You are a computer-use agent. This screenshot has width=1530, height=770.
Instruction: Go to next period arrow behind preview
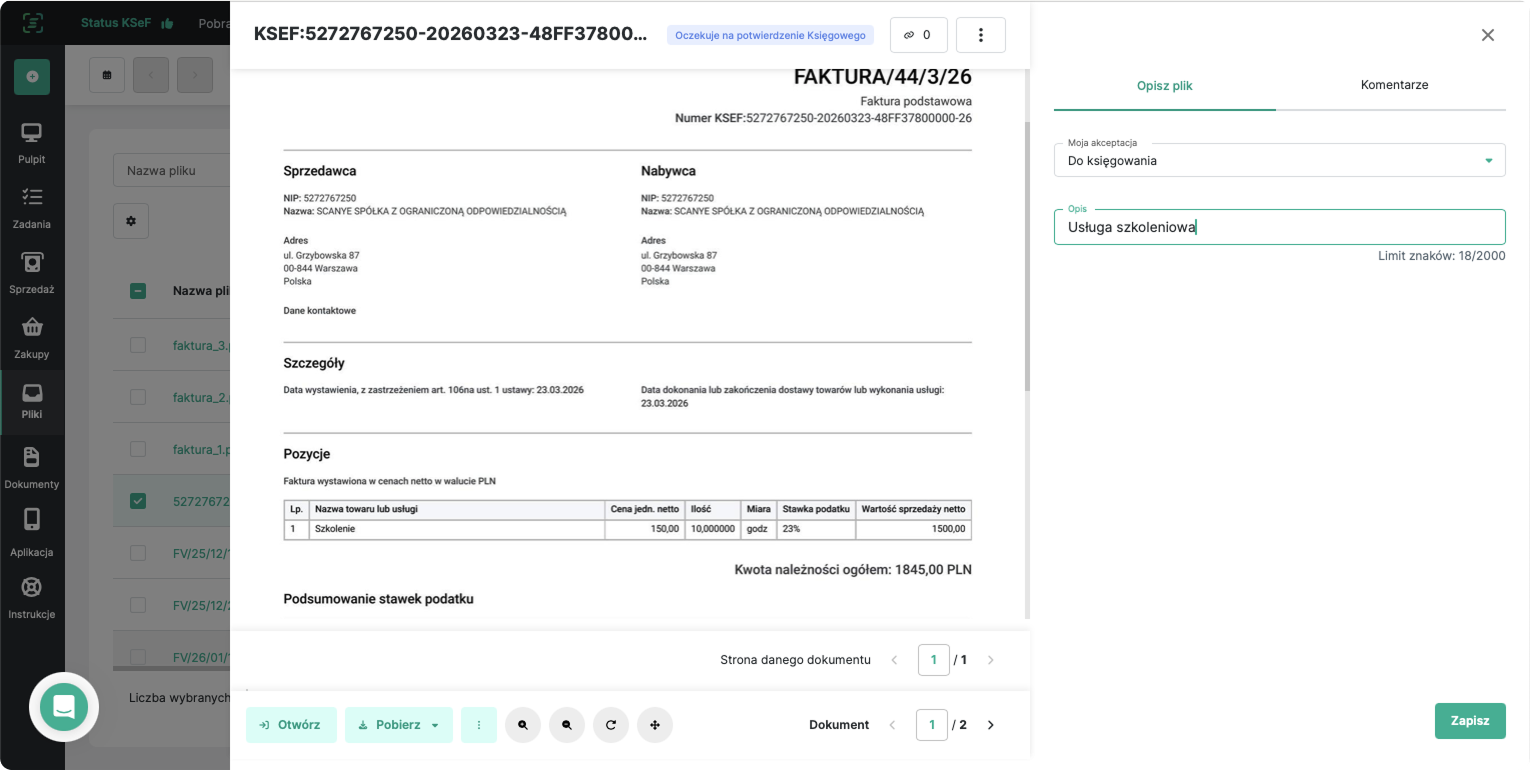tap(196, 75)
